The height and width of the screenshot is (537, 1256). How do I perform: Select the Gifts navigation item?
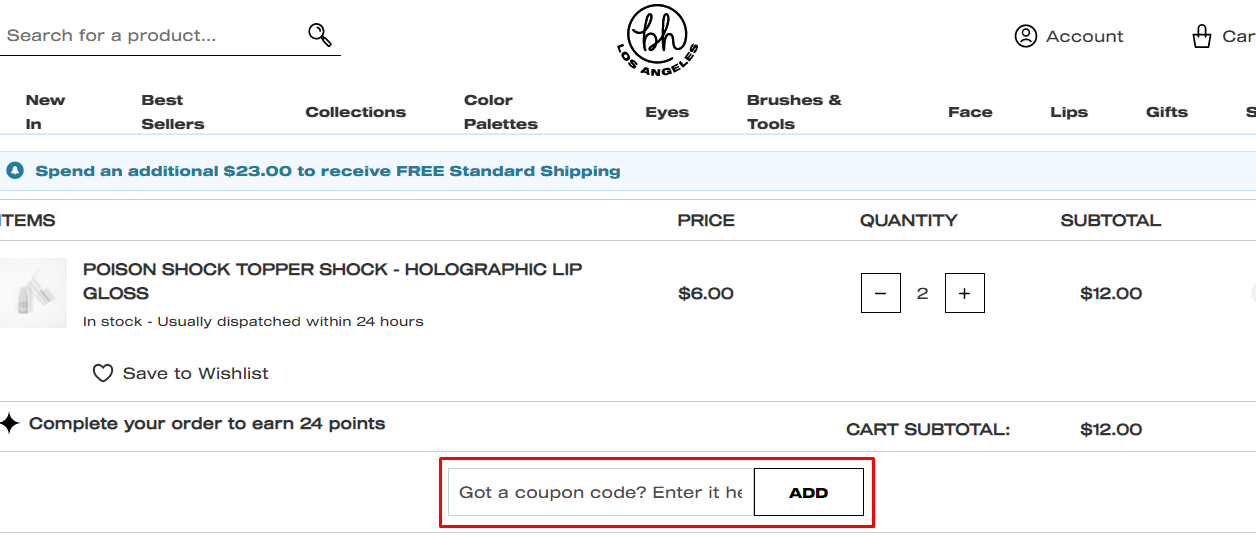[x=1167, y=112]
